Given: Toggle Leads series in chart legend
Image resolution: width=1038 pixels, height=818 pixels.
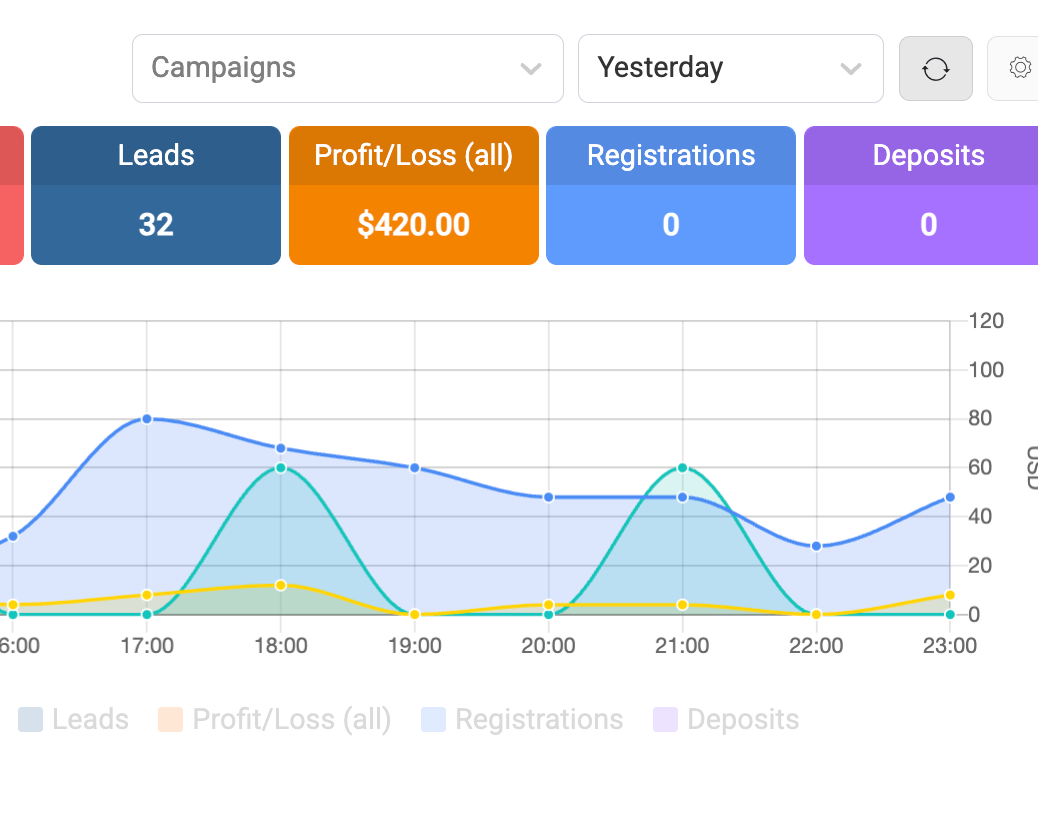Looking at the screenshot, I should 73,719.
